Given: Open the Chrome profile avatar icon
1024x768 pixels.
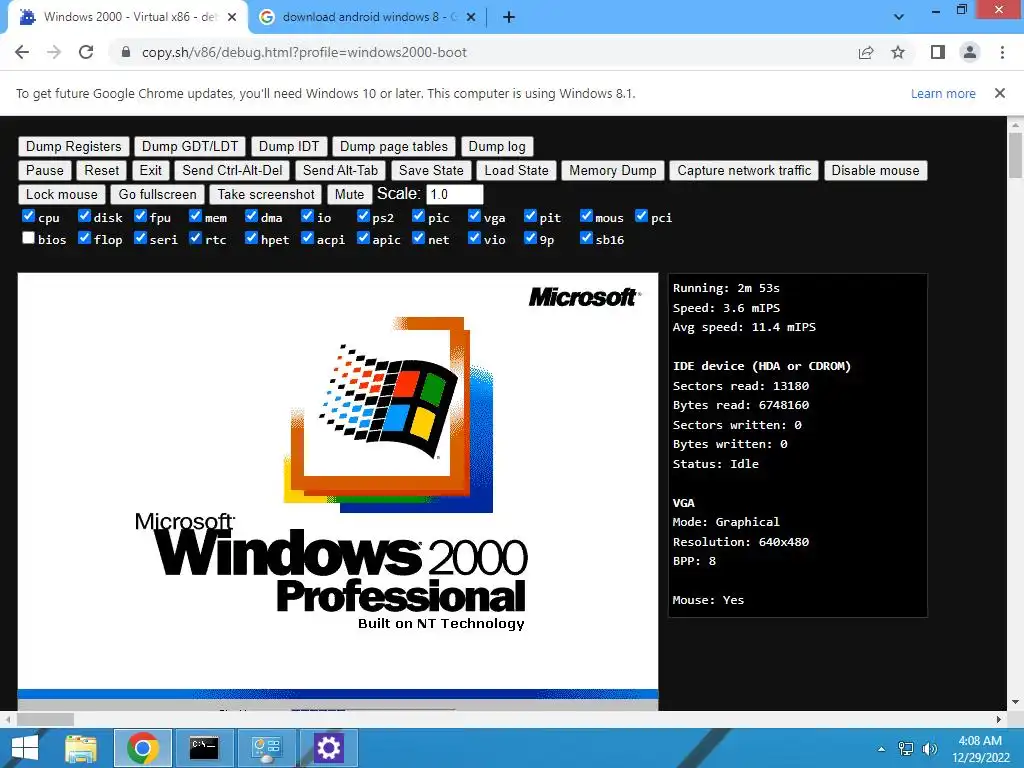Looking at the screenshot, I should tap(970, 52).
